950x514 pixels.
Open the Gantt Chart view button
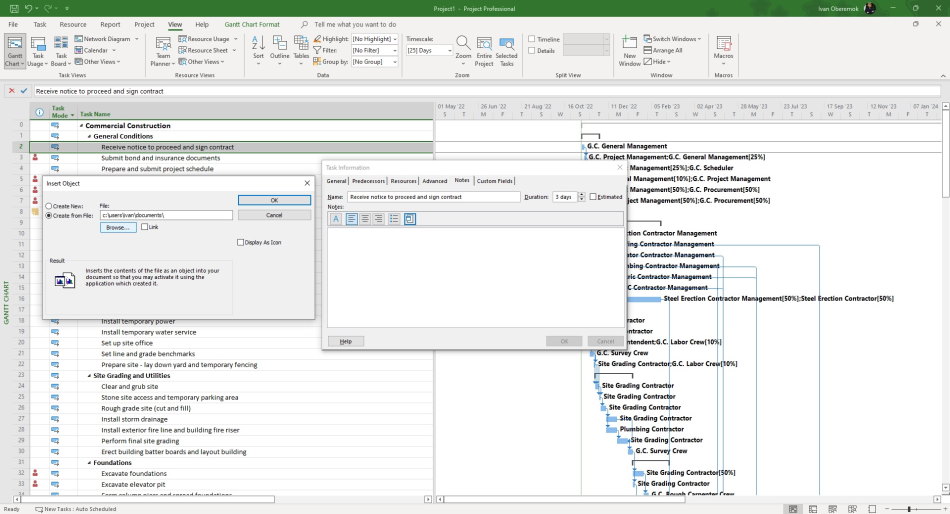coord(15,51)
